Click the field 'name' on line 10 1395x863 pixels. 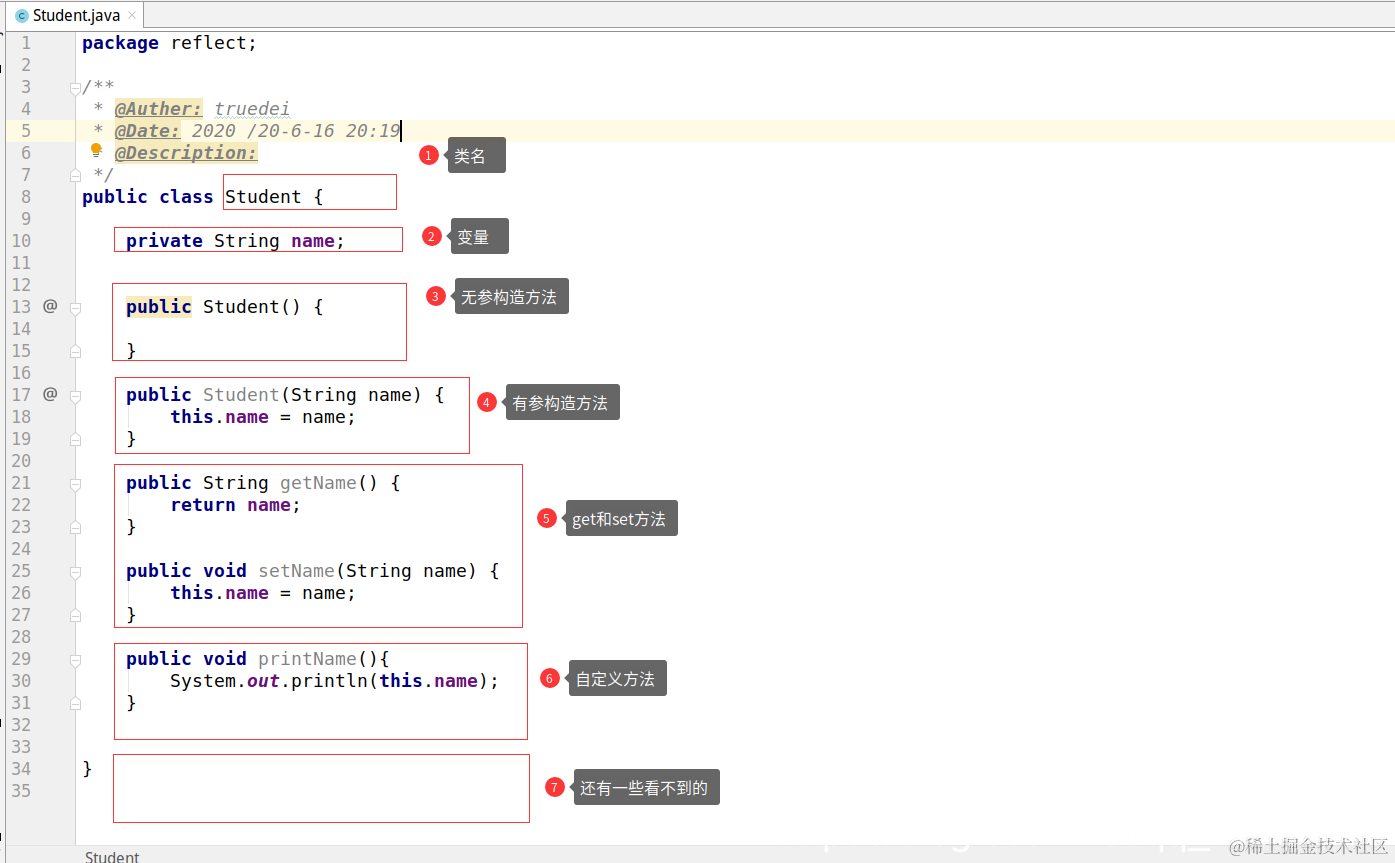[313, 241]
